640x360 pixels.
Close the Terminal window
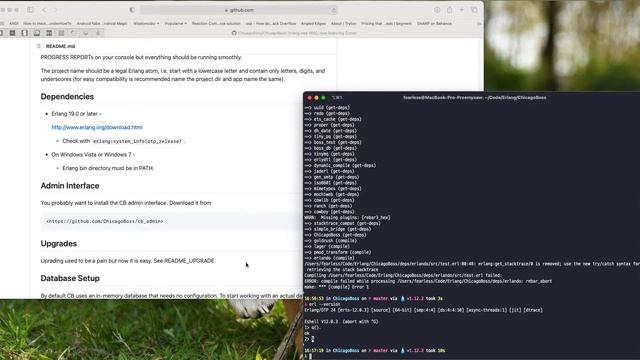click(x=309, y=98)
